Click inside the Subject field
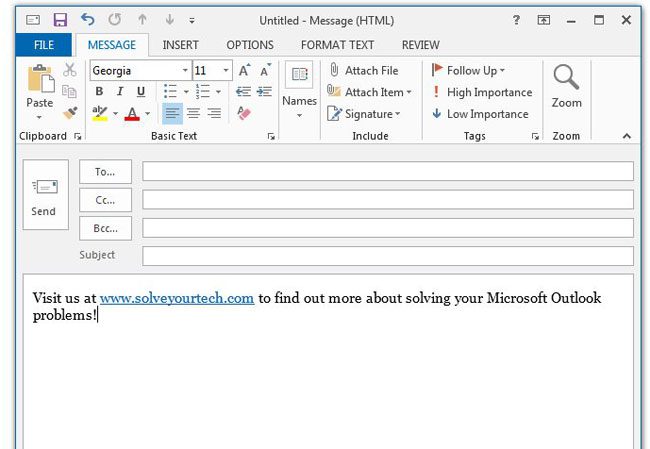This screenshot has height=449, width=650. 387,256
